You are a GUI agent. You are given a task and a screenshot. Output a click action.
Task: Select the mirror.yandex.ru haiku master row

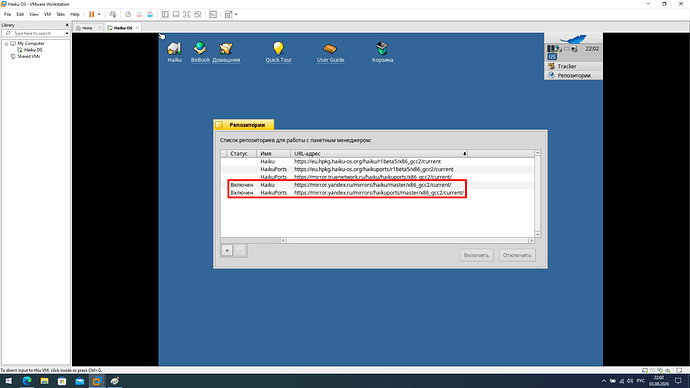coord(377,185)
